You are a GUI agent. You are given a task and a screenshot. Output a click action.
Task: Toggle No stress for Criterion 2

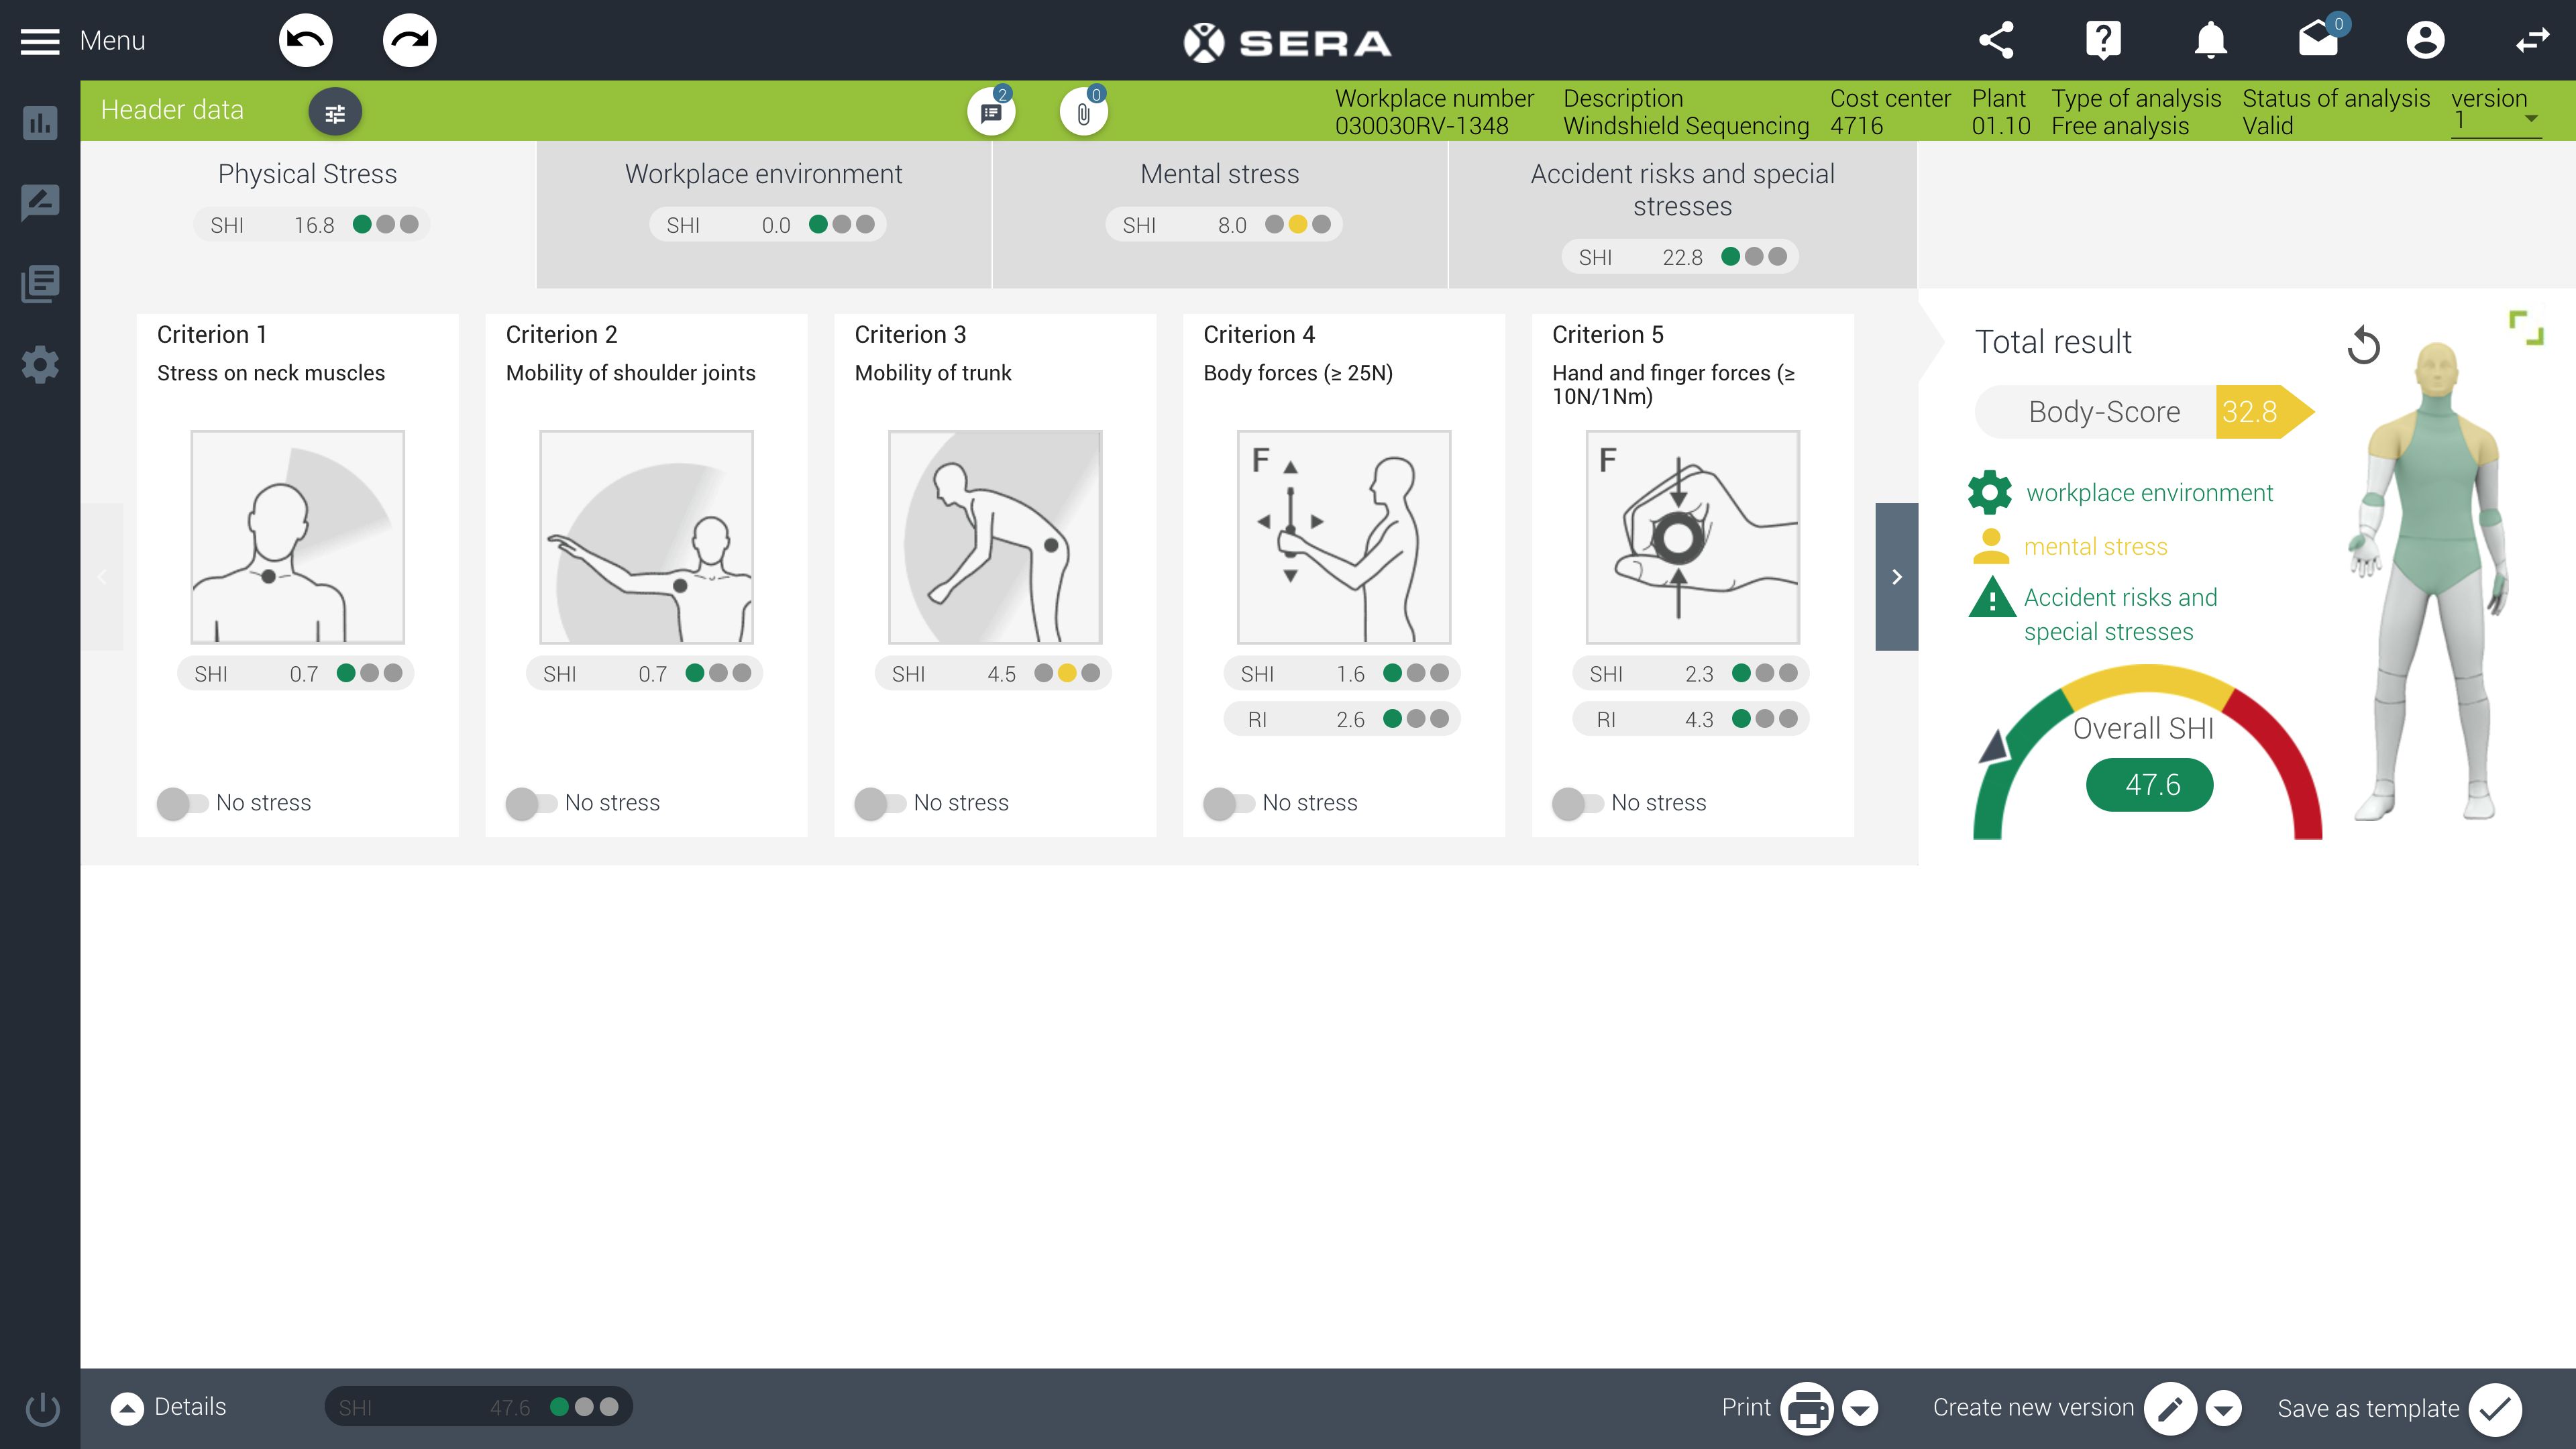tap(531, 803)
